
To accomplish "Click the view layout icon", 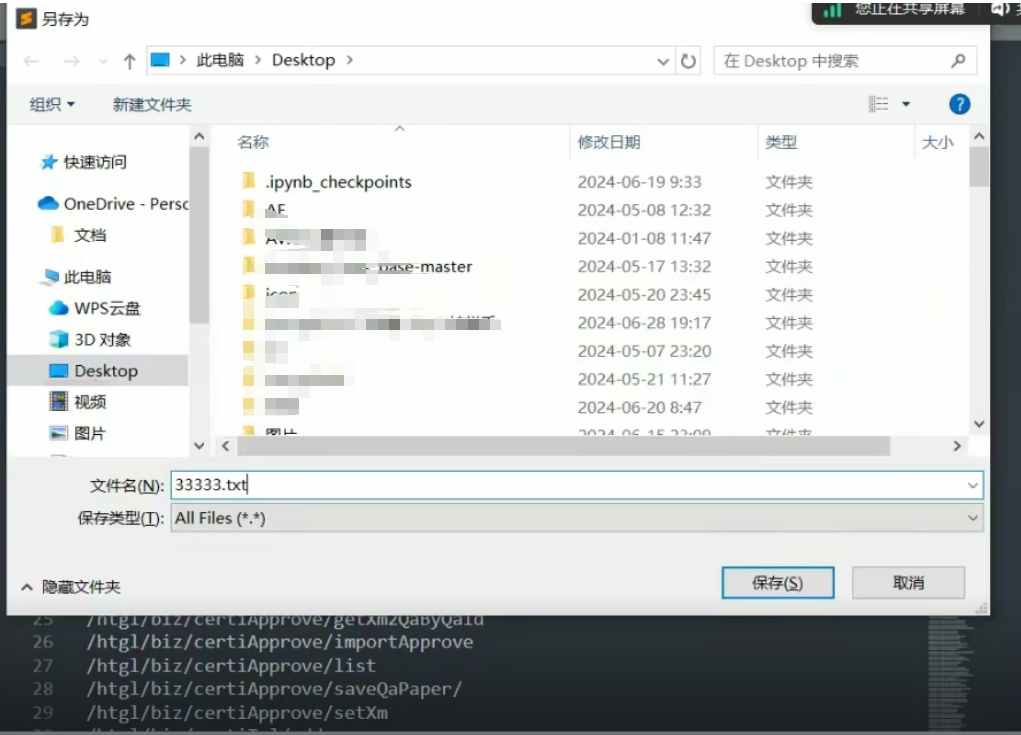I will pyautogui.click(x=879, y=104).
